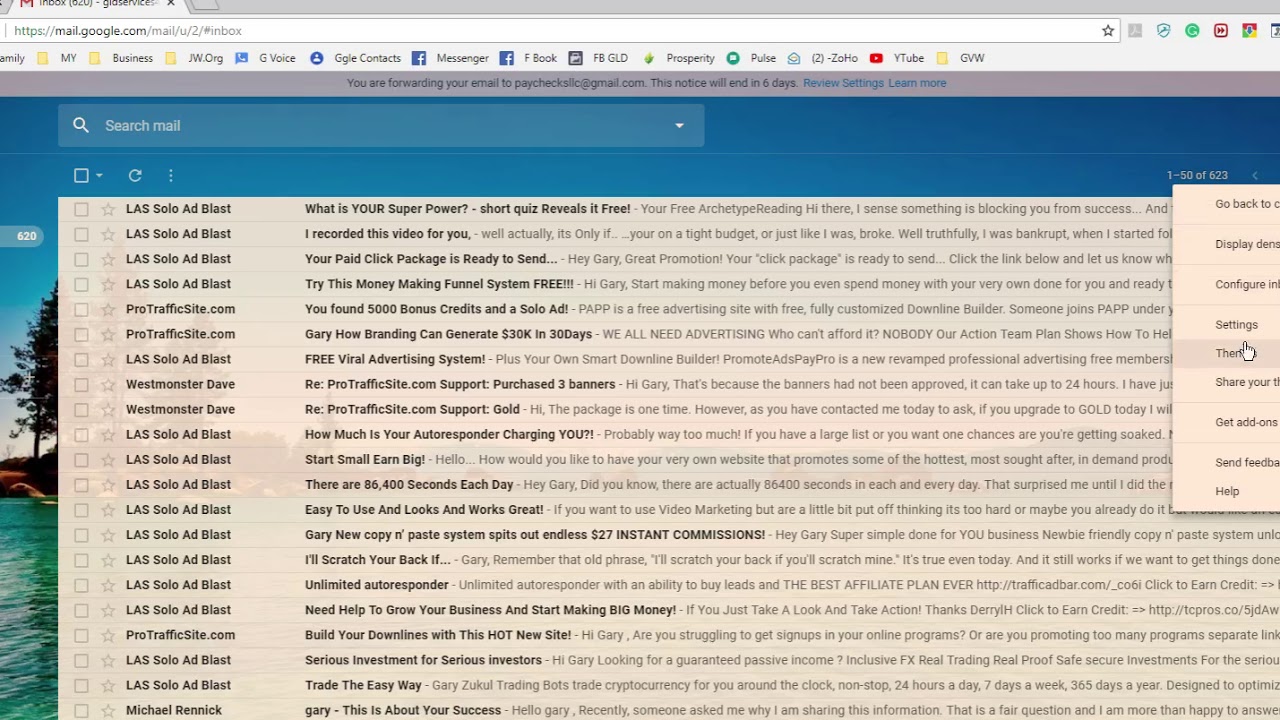This screenshot has height=720, width=1280.
Task: Open the Ggle Contacts bookmark
Action: (356, 58)
